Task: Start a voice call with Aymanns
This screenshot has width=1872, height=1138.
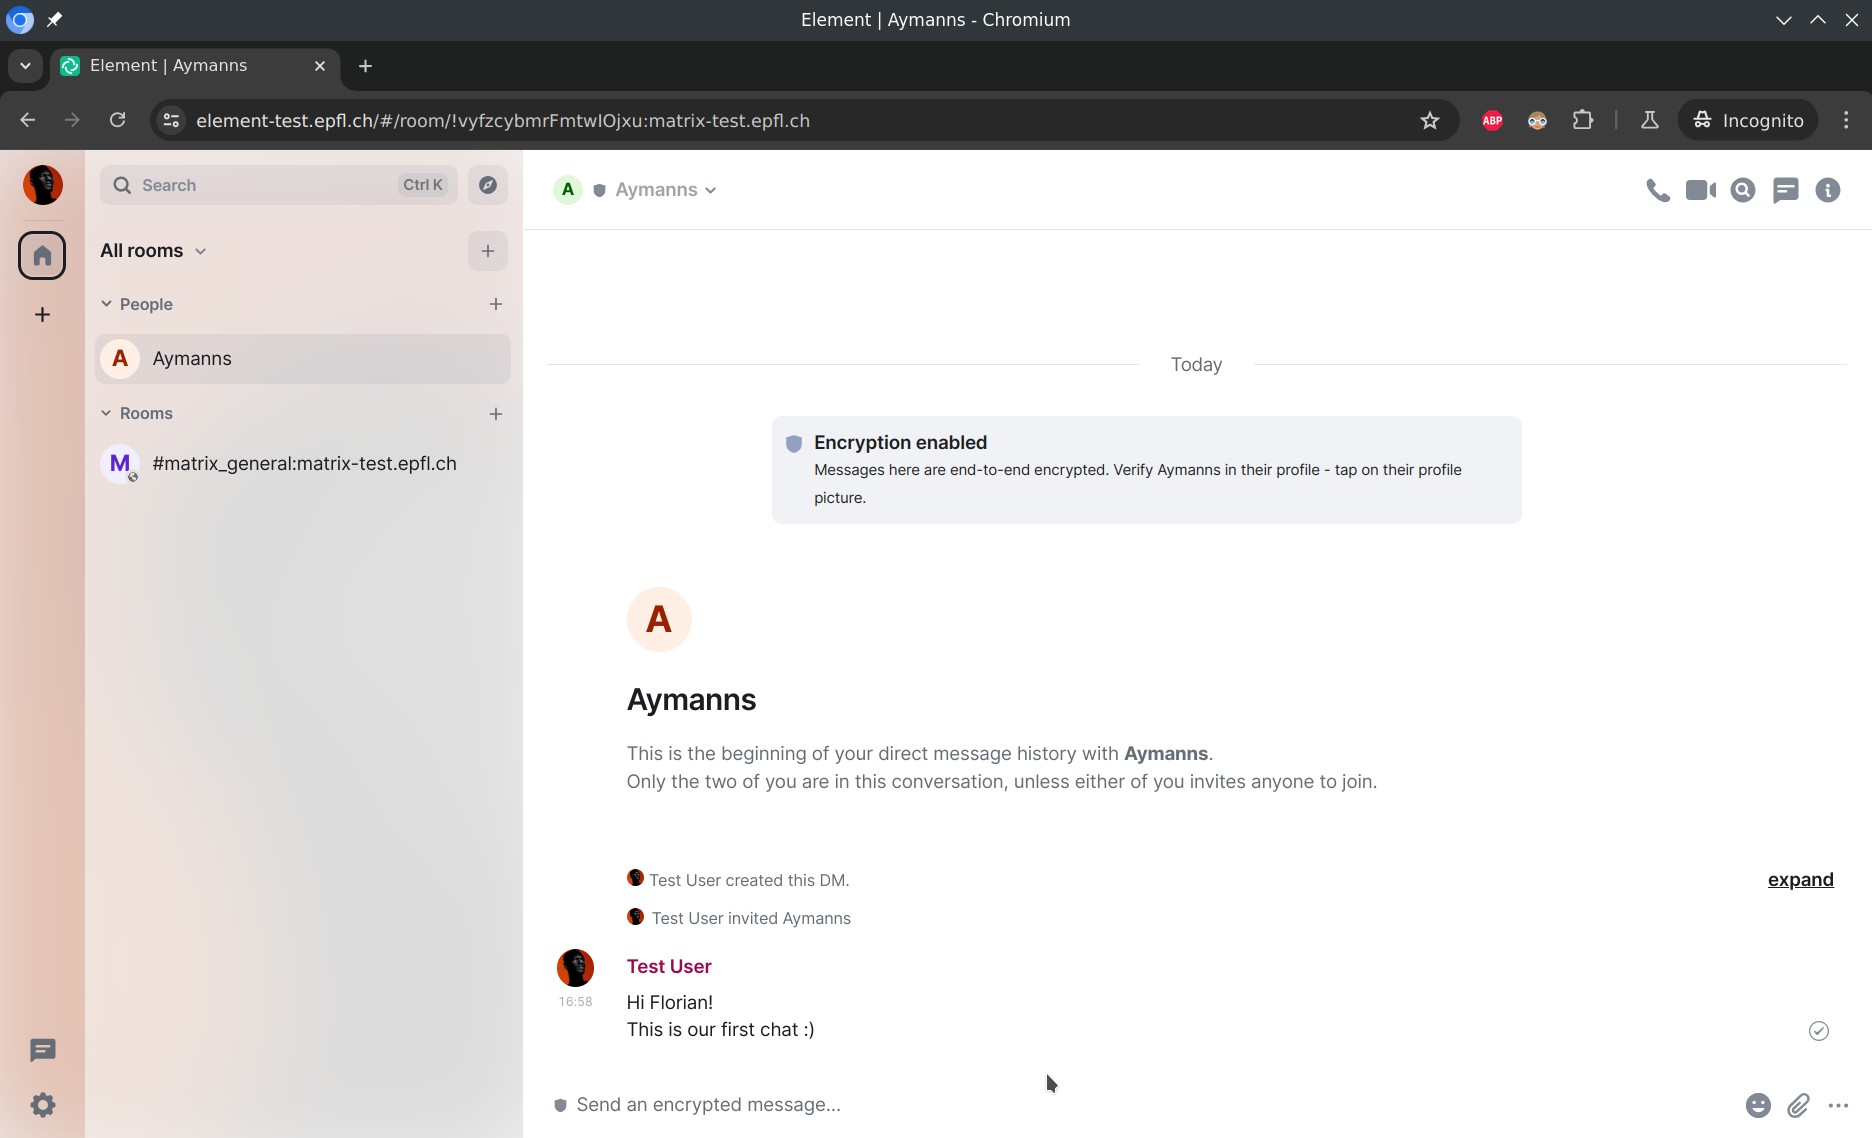Action: (x=1657, y=190)
